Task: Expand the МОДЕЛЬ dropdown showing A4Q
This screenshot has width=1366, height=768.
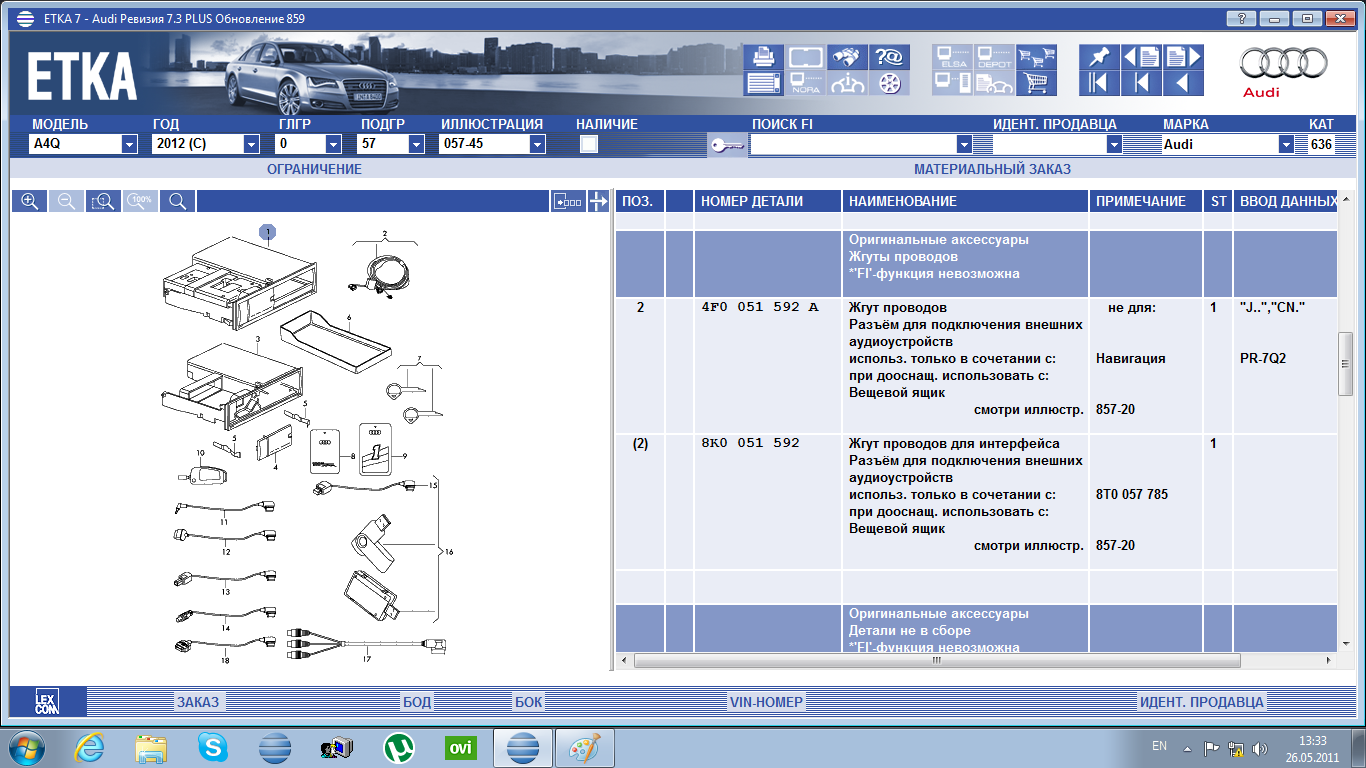Action: 129,144
